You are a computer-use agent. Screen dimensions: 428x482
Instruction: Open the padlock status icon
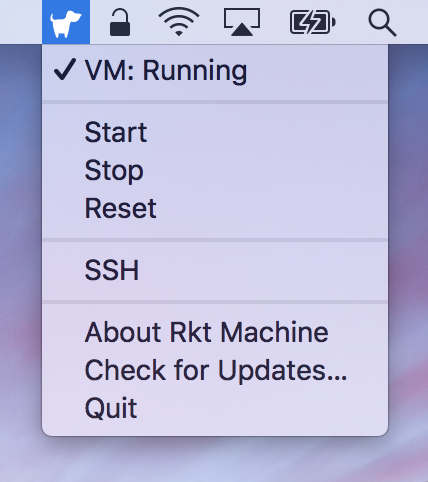(x=120, y=23)
